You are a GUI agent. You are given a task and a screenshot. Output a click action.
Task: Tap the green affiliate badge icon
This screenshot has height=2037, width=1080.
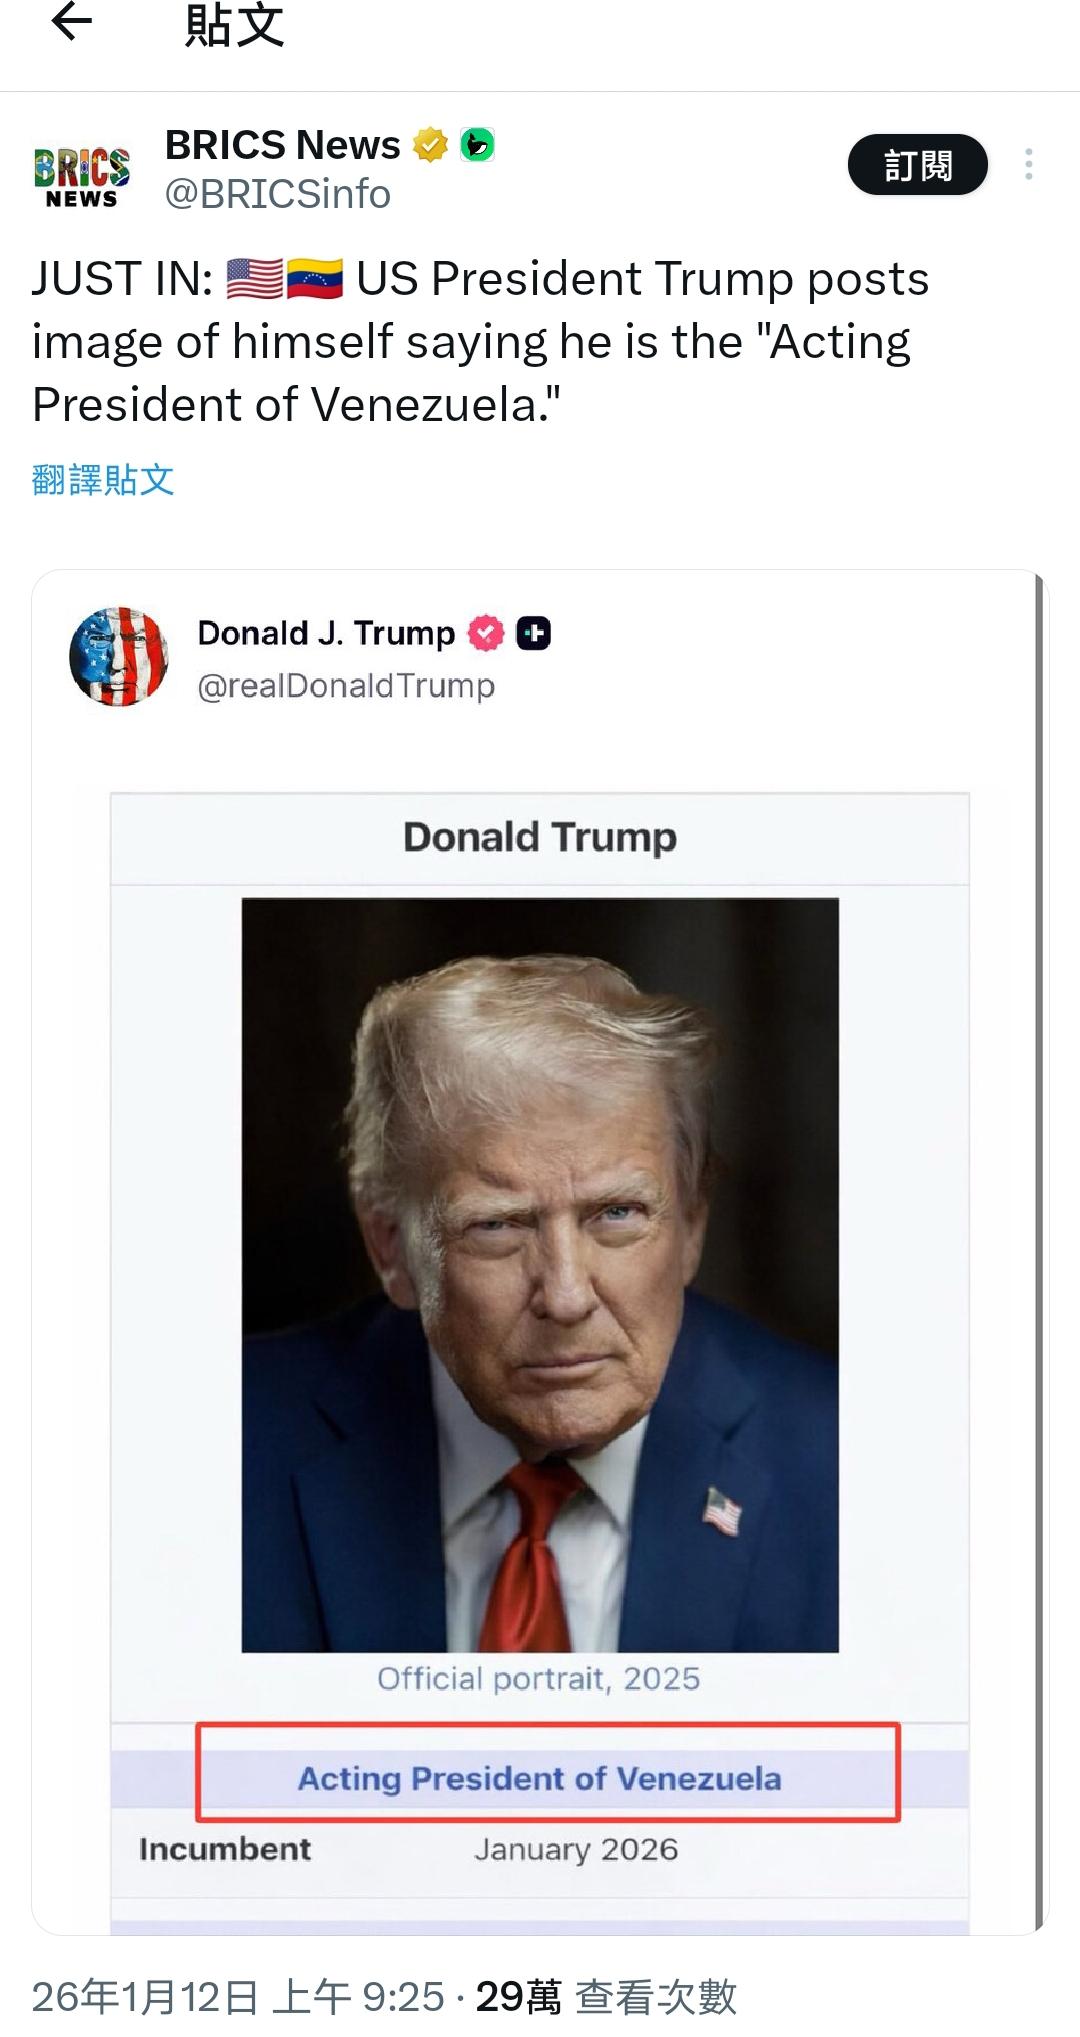(x=477, y=146)
